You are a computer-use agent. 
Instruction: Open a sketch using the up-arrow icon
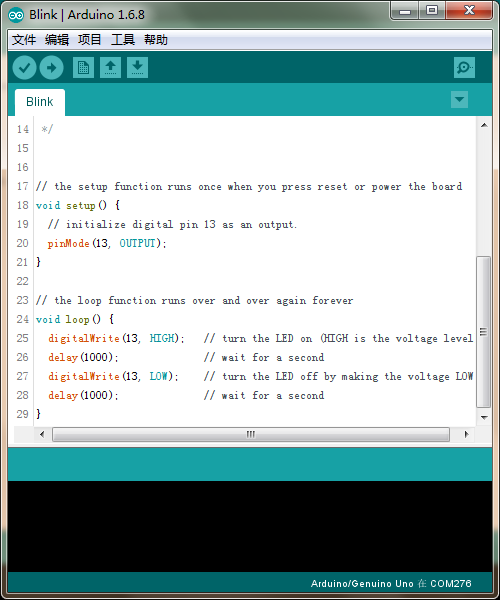[111, 68]
